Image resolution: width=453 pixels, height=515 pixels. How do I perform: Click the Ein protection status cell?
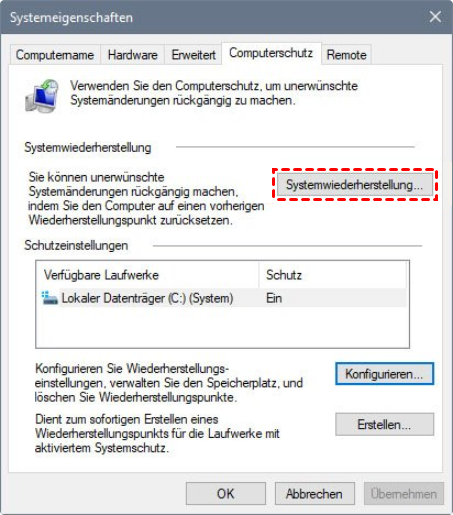point(274,298)
